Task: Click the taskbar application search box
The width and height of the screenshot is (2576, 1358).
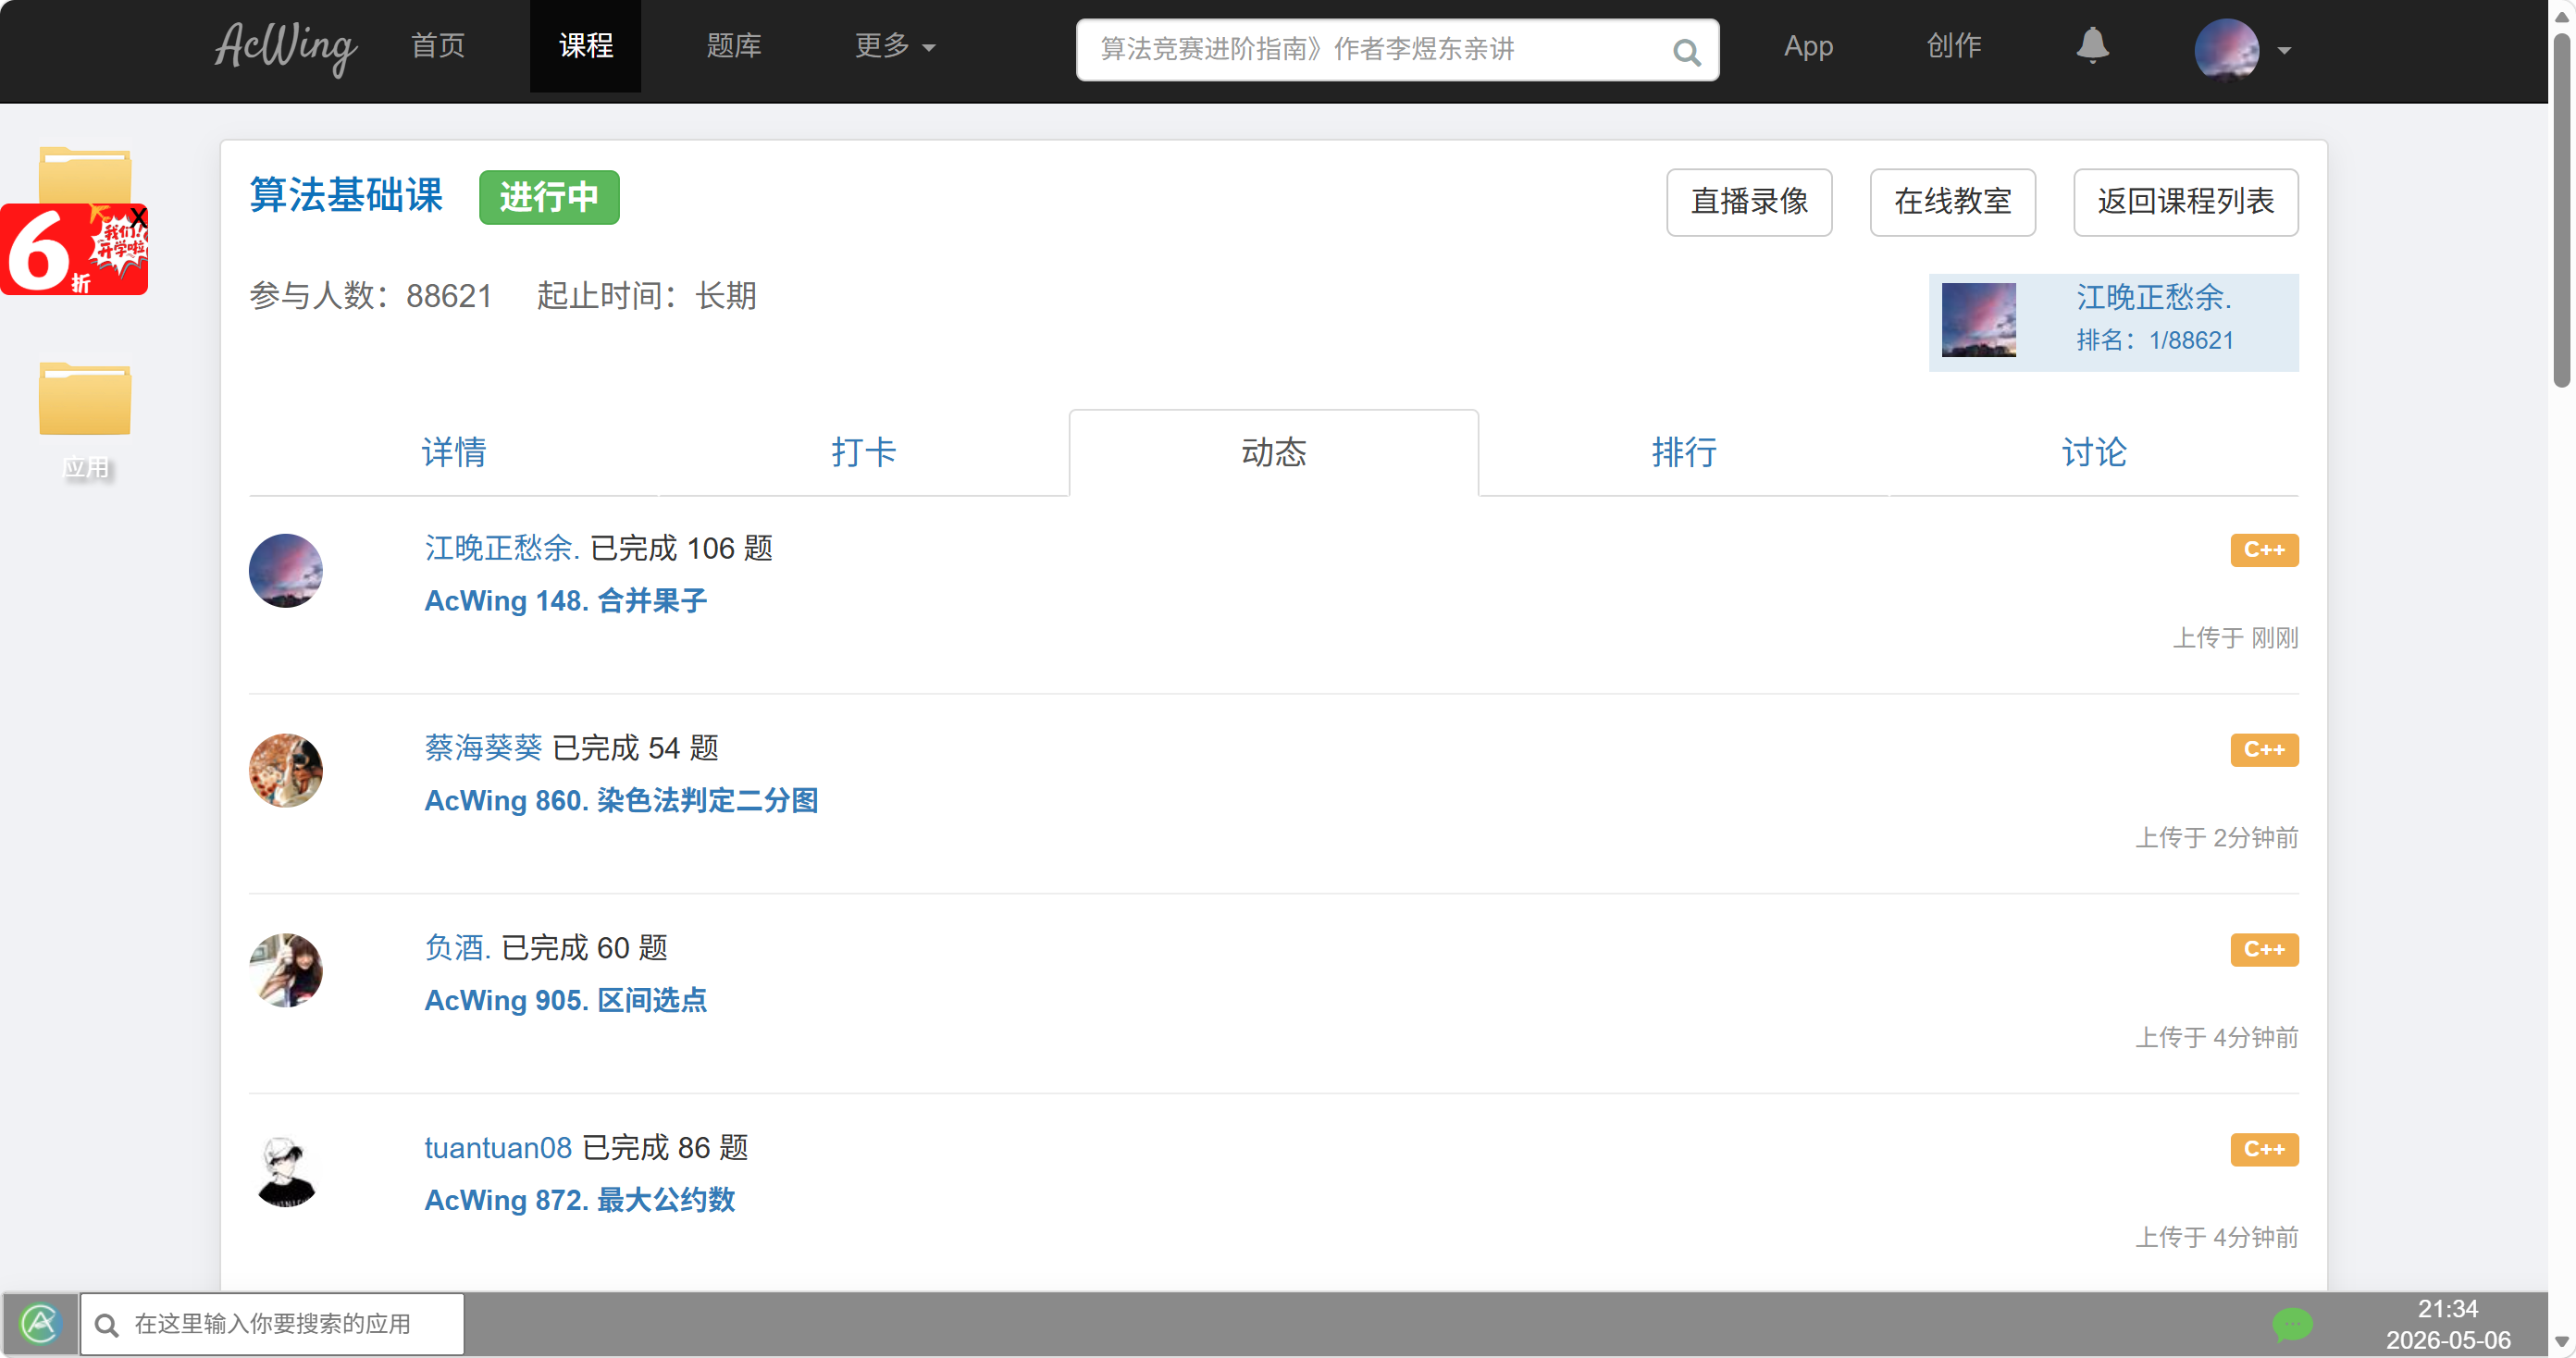Action: pos(272,1324)
